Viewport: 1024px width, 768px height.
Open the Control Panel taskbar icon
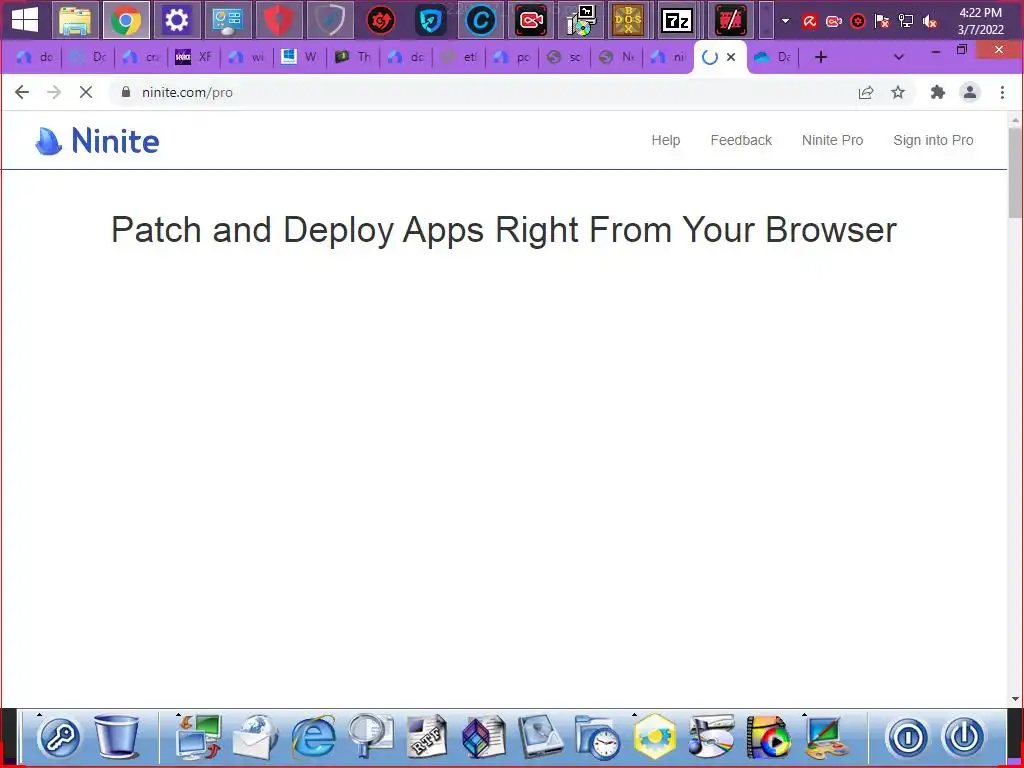click(x=228, y=20)
